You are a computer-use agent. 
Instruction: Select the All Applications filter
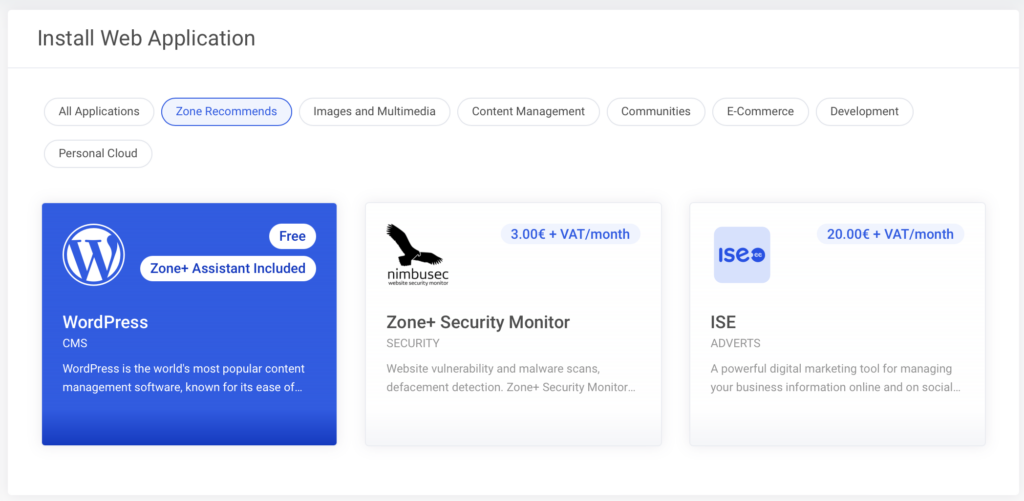click(x=99, y=112)
